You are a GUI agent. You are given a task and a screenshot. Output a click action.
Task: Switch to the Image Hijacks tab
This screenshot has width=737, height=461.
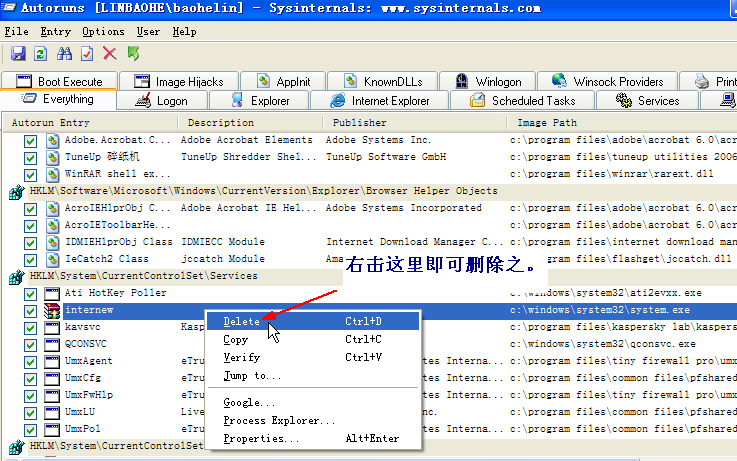tap(179, 81)
